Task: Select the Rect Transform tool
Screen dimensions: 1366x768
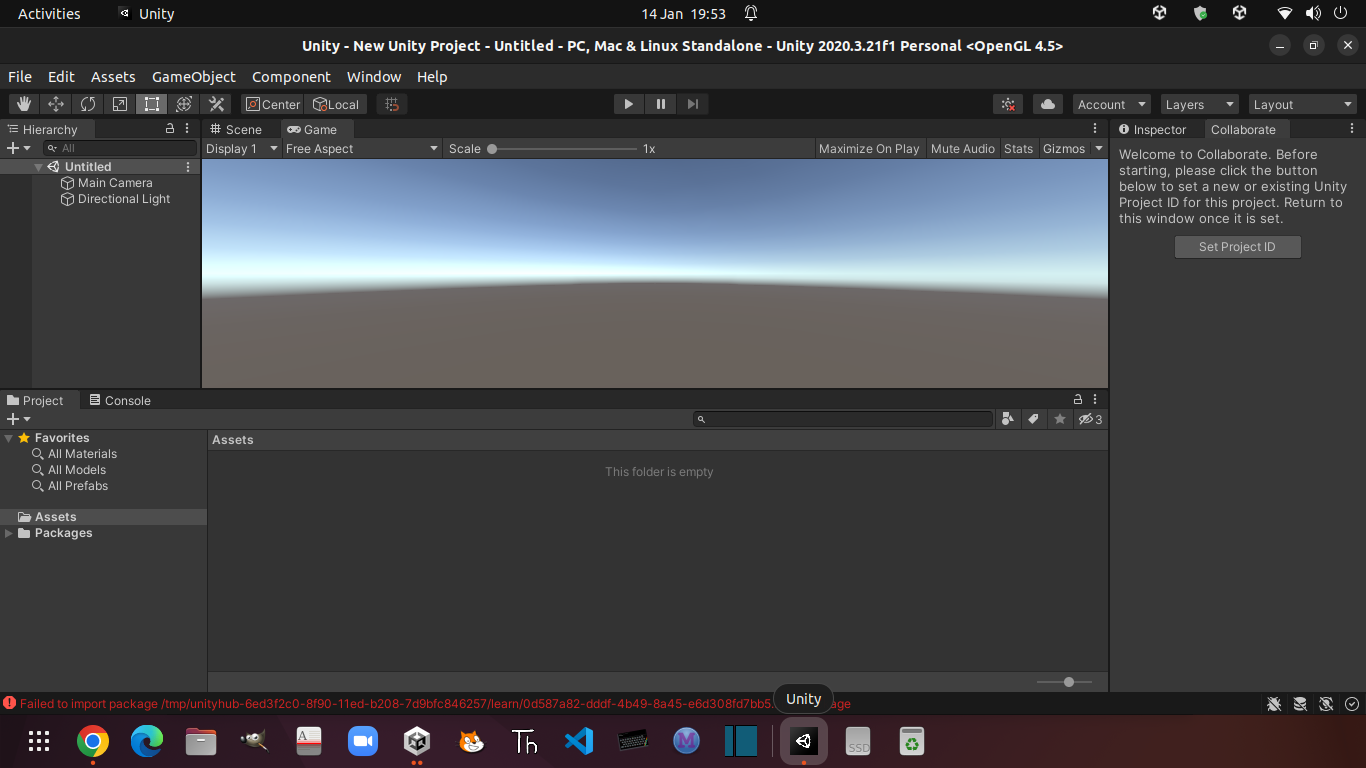Action: pos(151,103)
